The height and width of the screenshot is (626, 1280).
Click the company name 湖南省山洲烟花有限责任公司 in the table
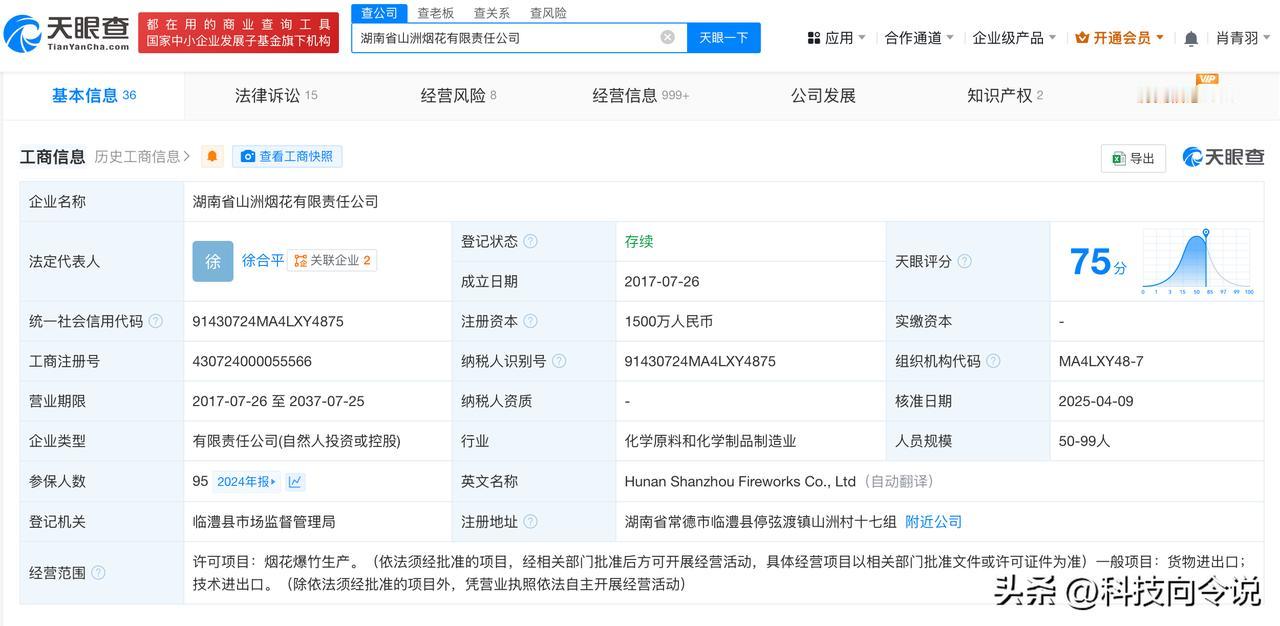286,201
